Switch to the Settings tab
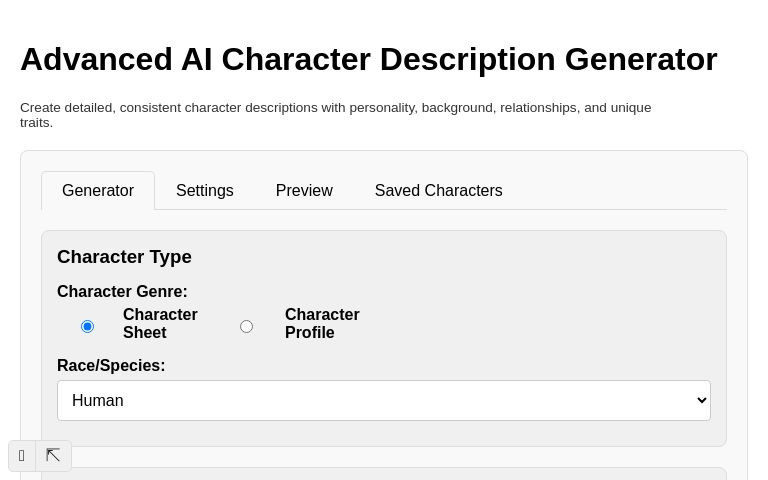Viewport: 768px width, 480px height. point(204,190)
